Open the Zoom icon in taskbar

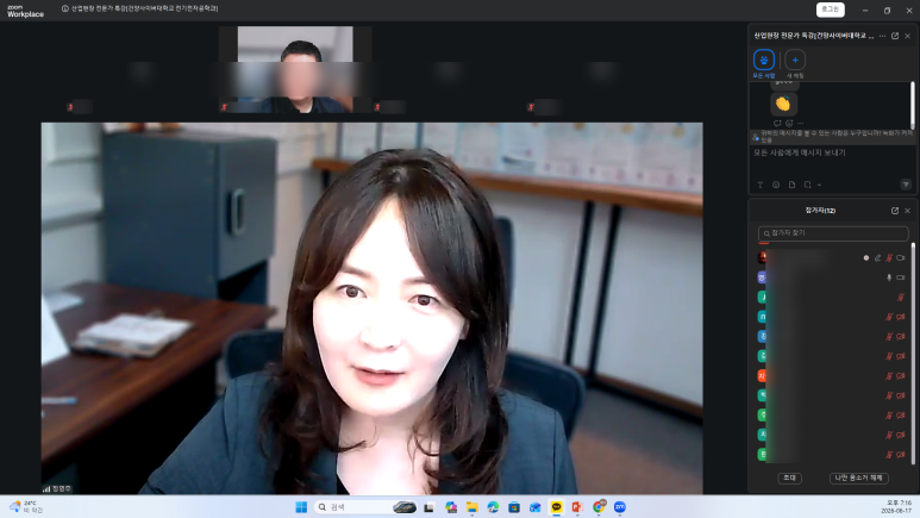click(x=620, y=507)
